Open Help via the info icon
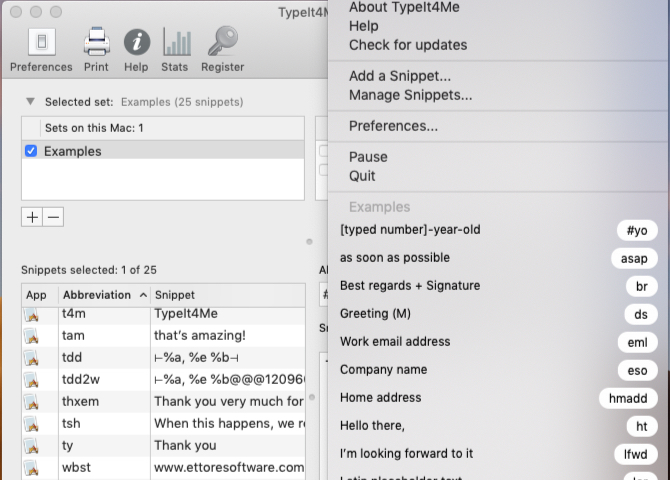The height and width of the screenshot is (480, 670). [x=136, y=50]
